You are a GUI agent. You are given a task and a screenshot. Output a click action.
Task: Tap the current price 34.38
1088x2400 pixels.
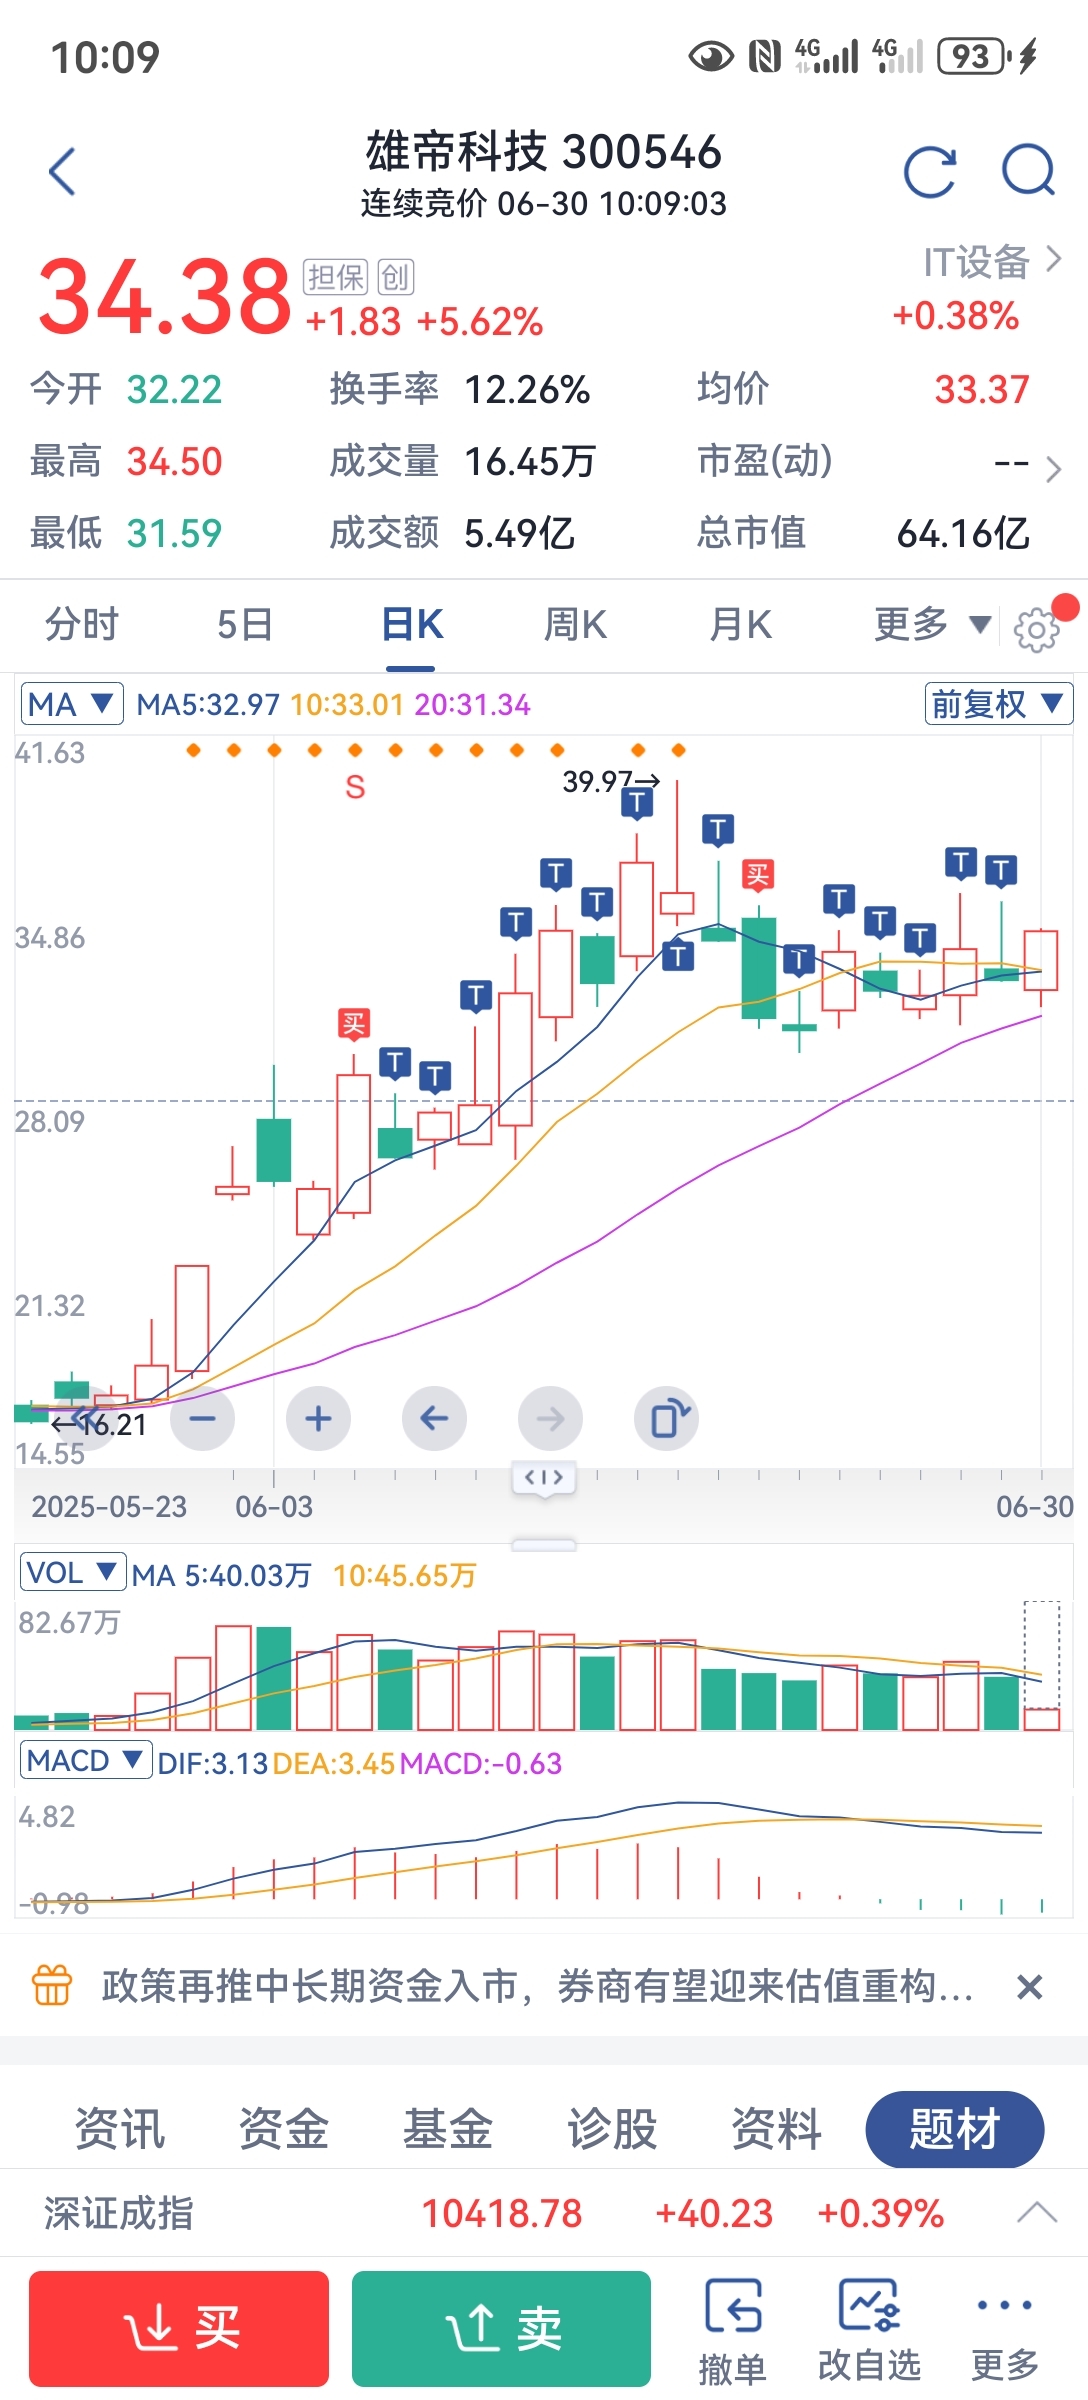click(164, 297)
